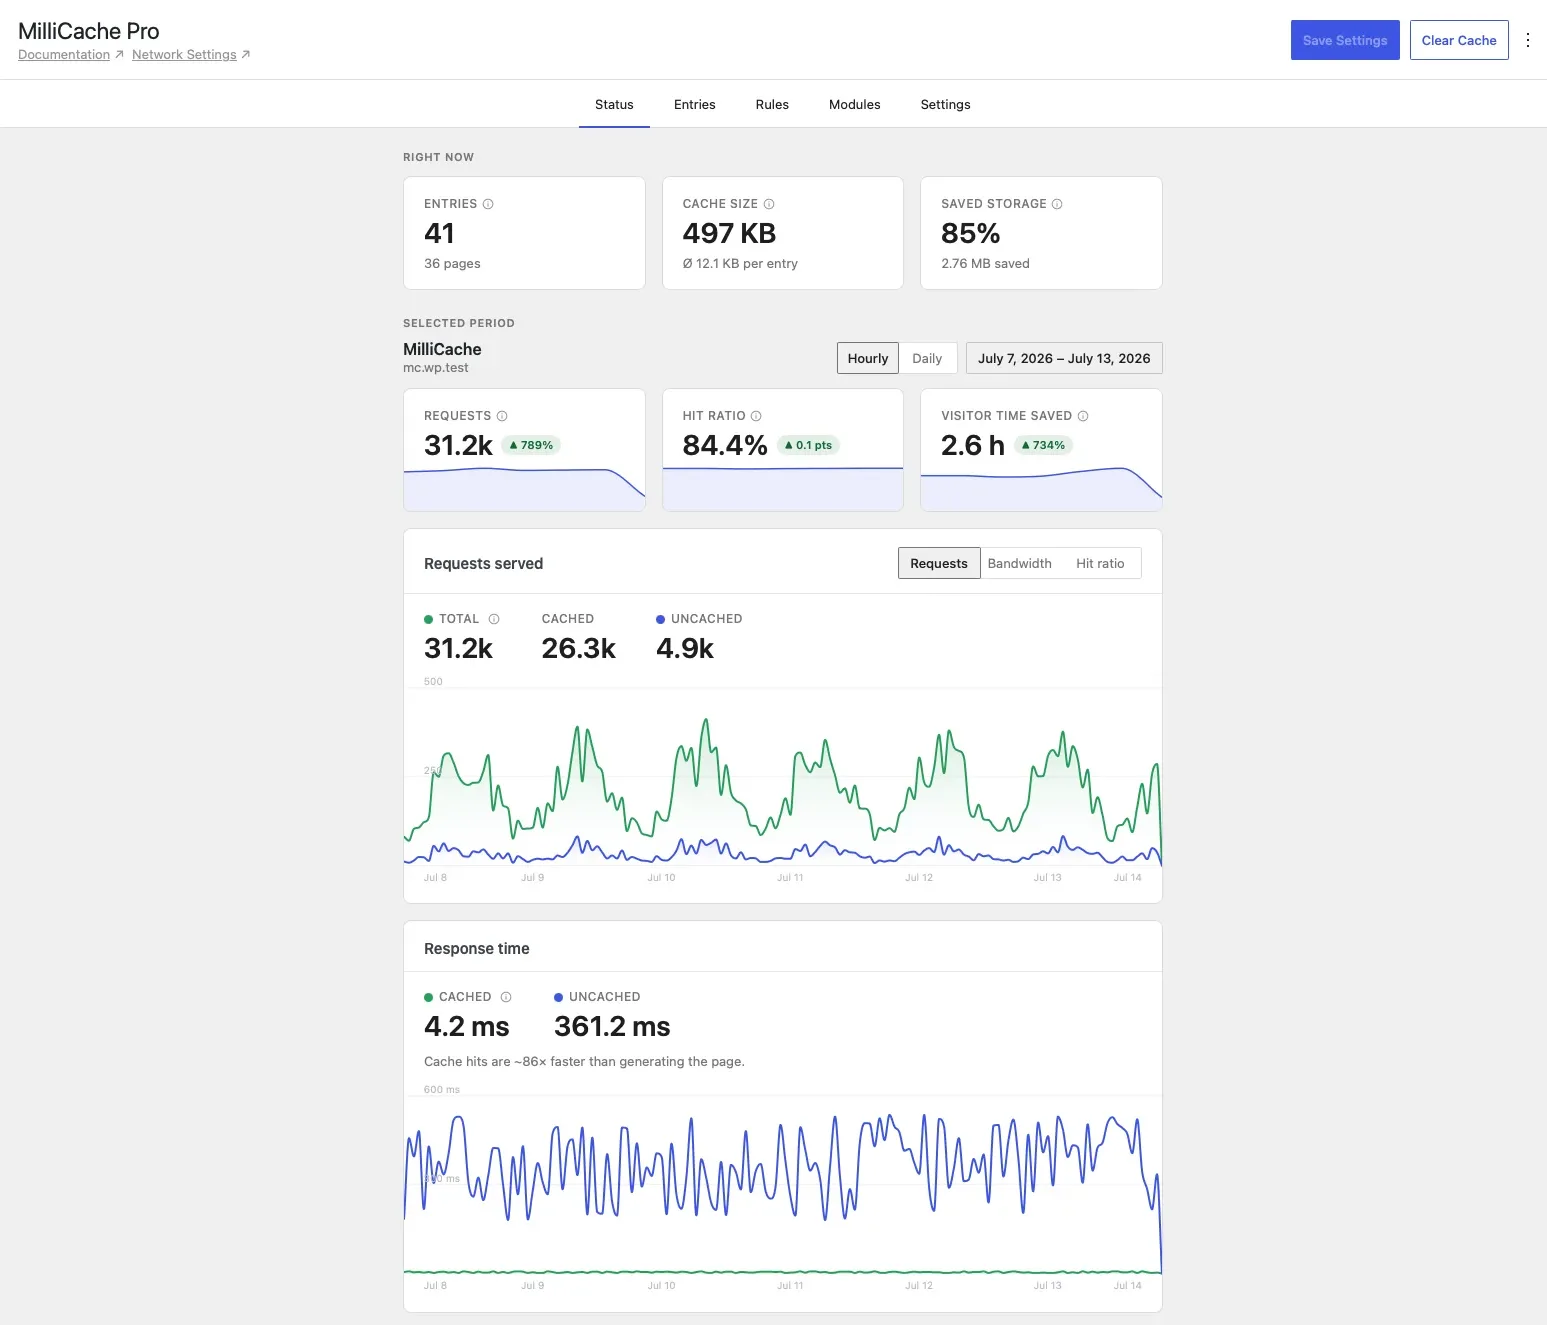The height and width of the screenshot is (1325, 1547).
Task: Click the 497 KB cache size value
Action: (x=729, y=233)
